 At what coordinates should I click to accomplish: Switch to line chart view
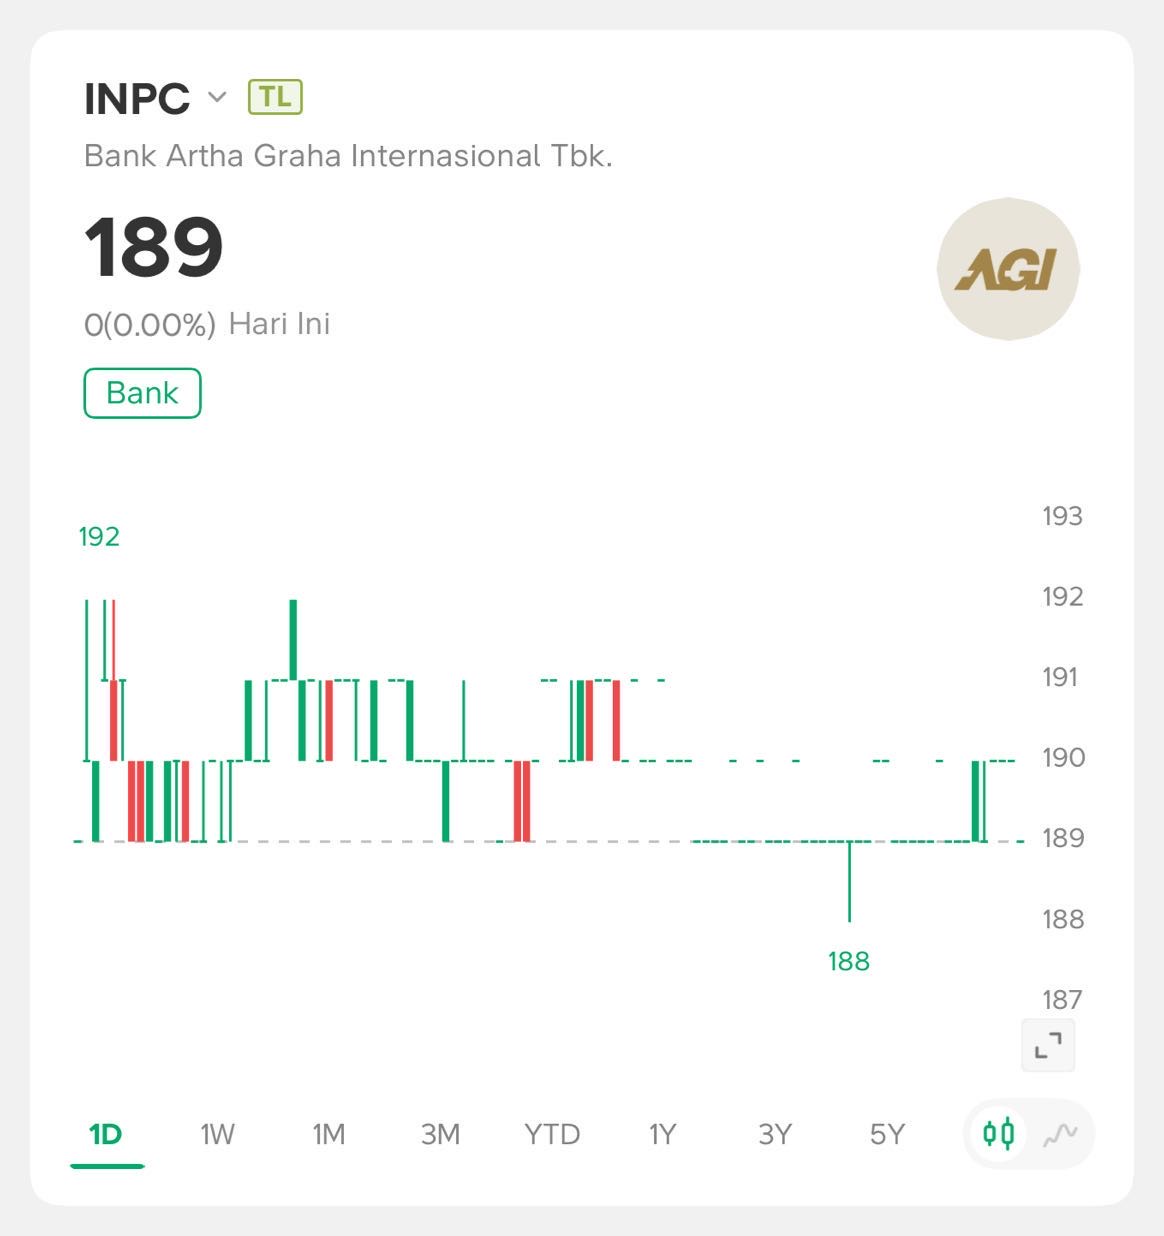click(x=1060, y=1134)
